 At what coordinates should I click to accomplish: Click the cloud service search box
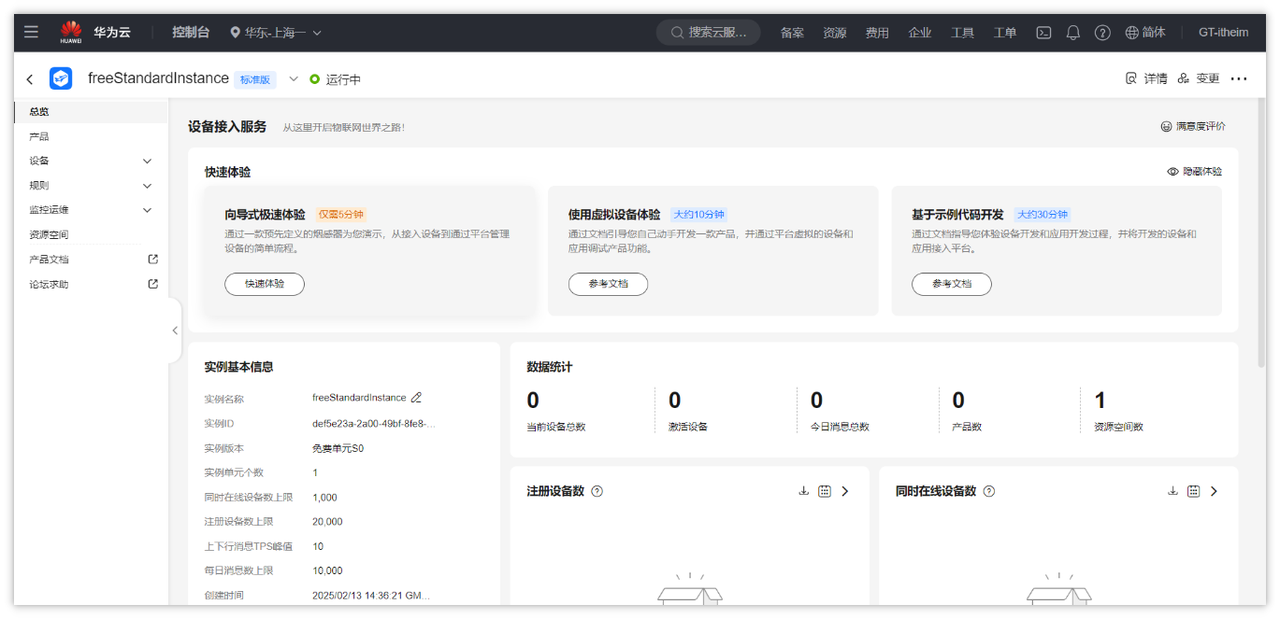(708, 32)
